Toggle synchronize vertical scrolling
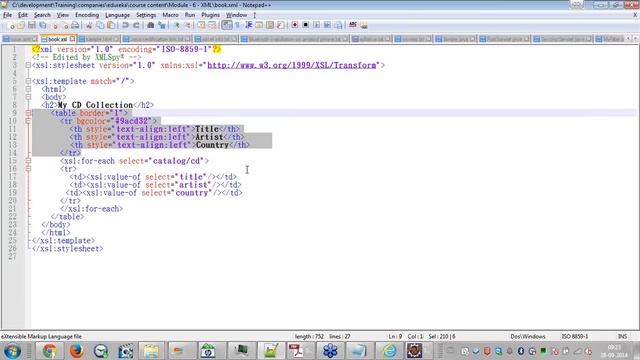This screenshot has width=640, height=360. coord(201,25)
